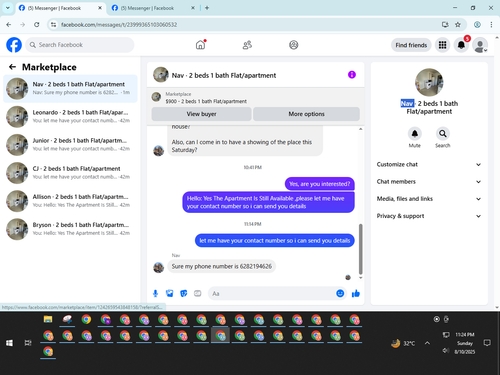Mute this chat using the bell icon
The image size is (500, 375).
pos(415,134)
